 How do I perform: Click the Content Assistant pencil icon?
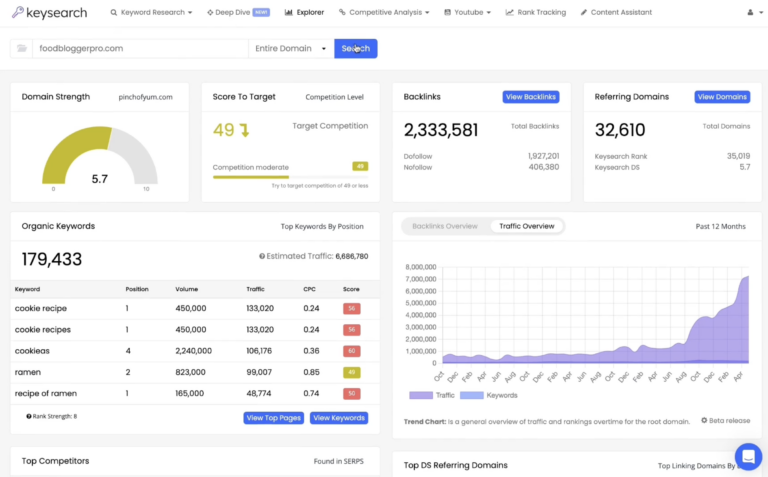[583, 12]
